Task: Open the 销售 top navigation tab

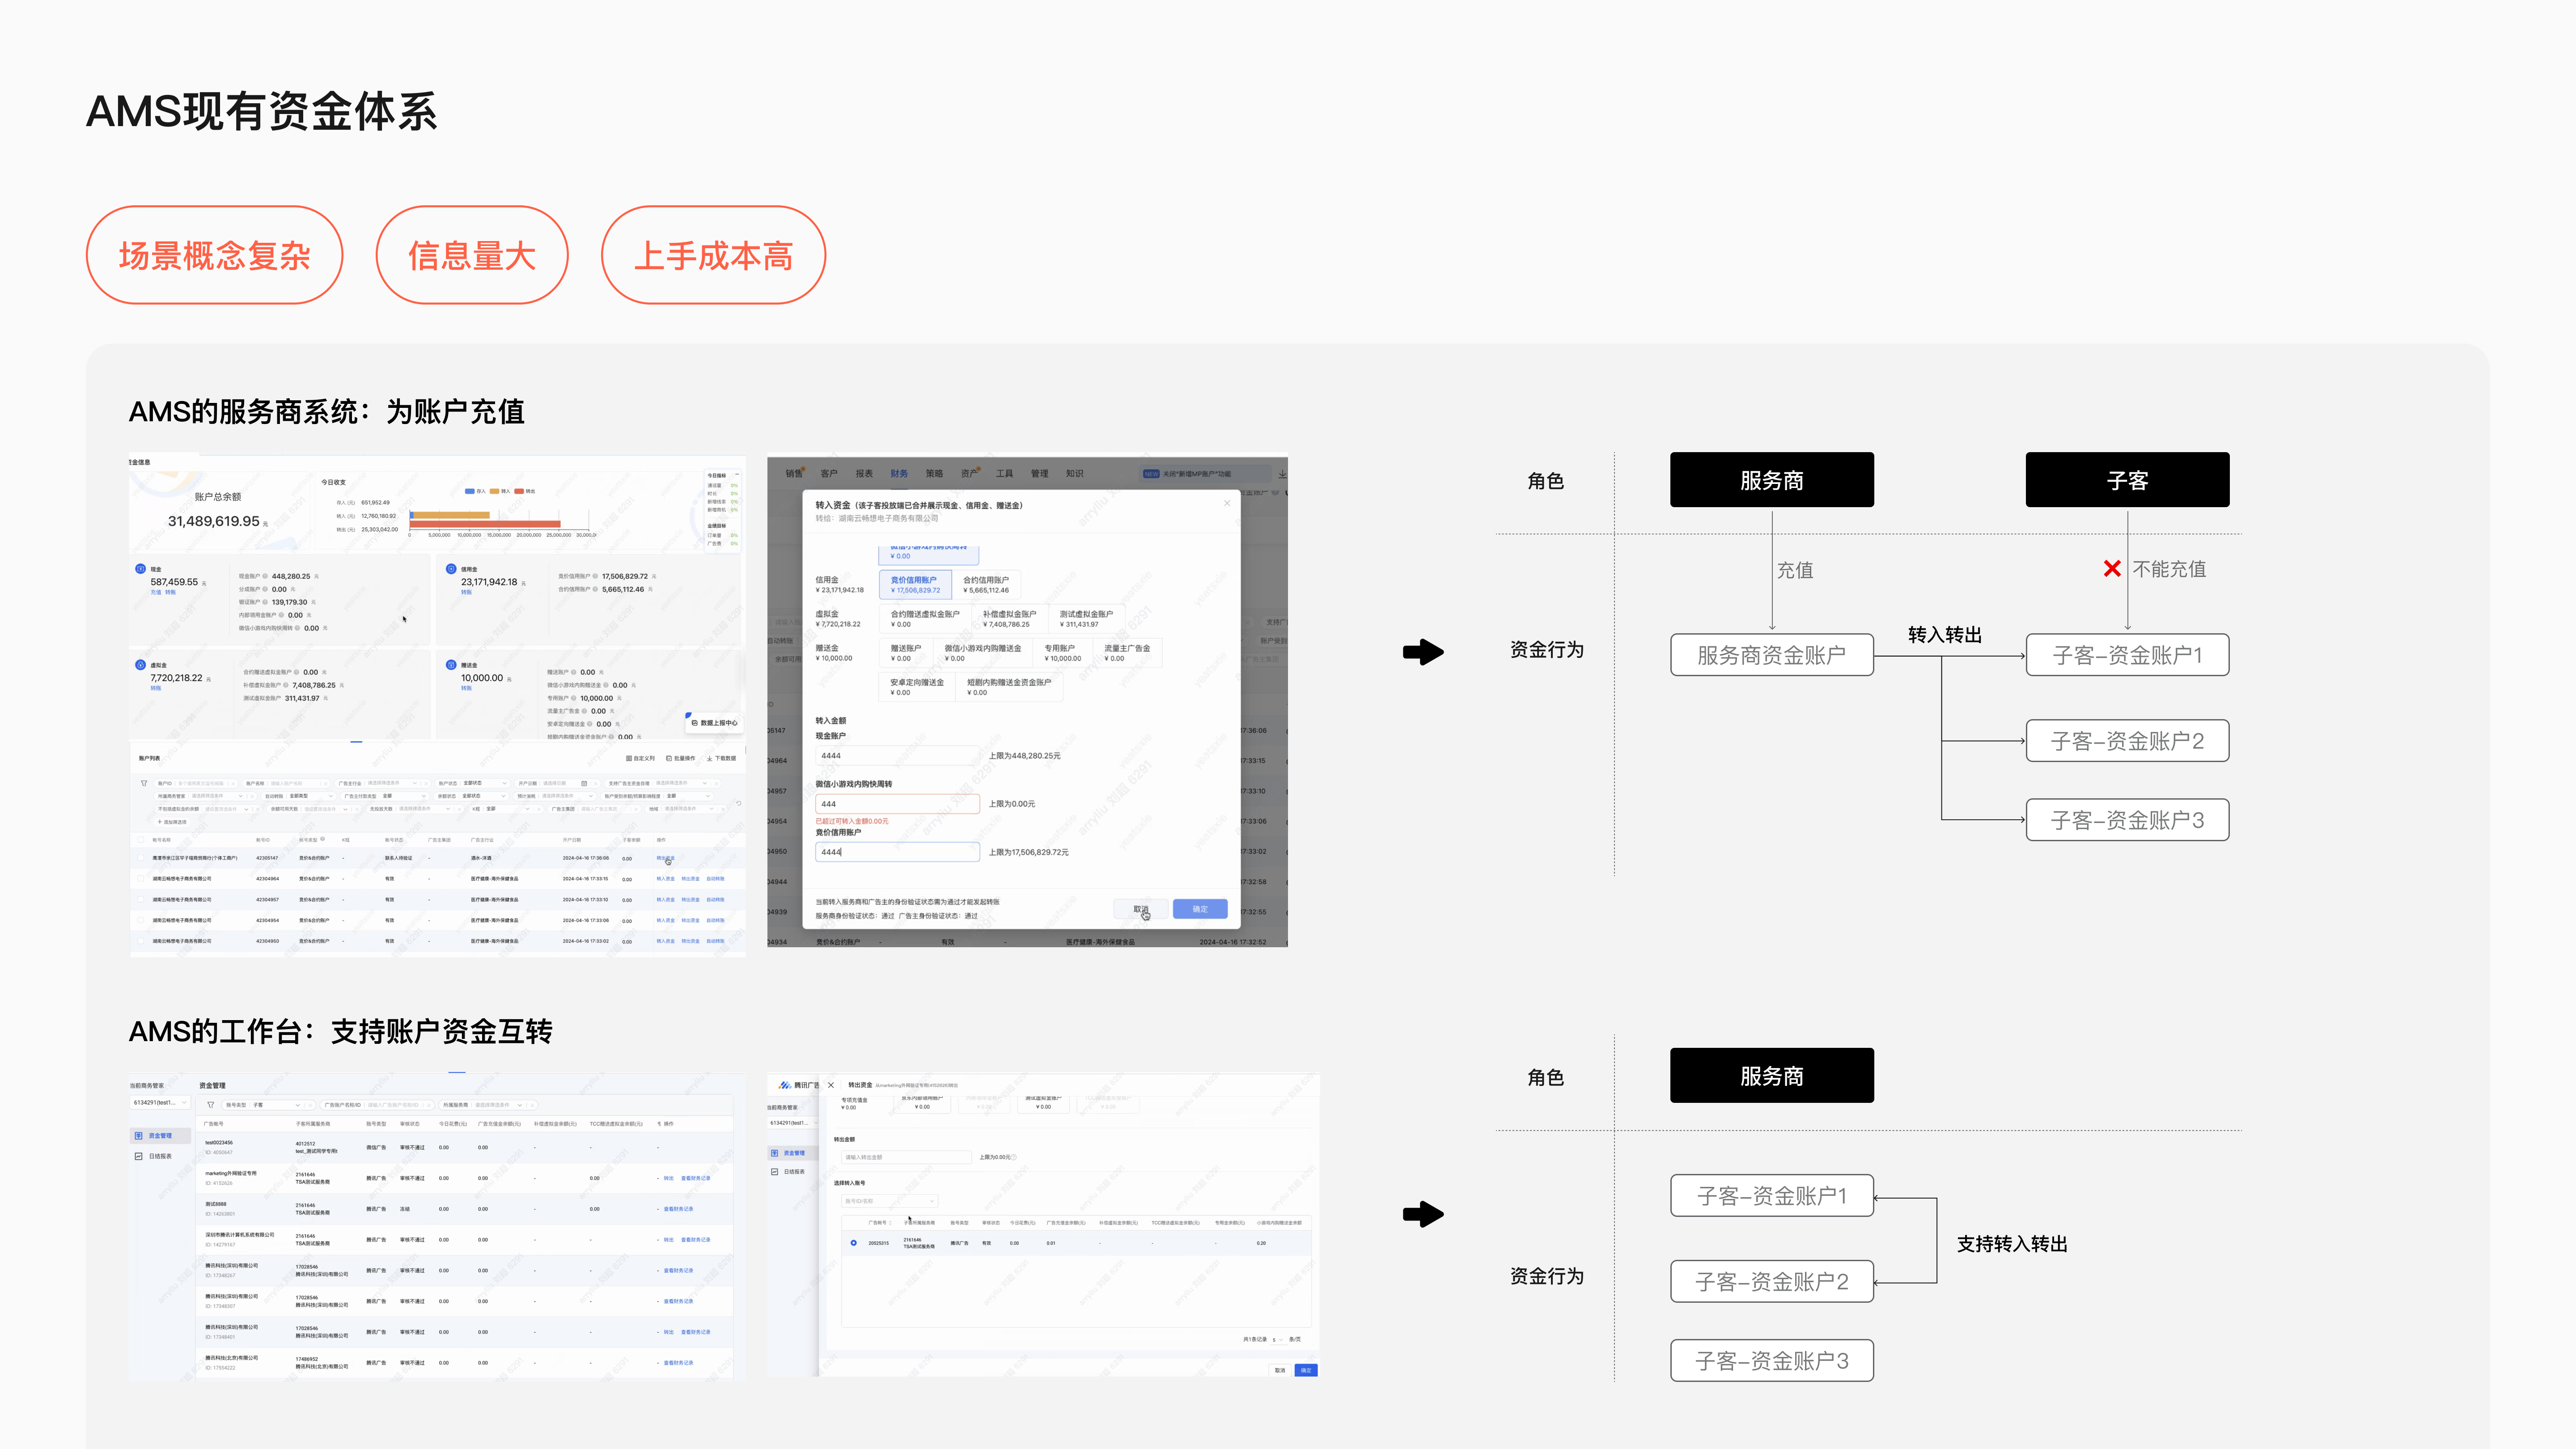Action: coord(794,474)
